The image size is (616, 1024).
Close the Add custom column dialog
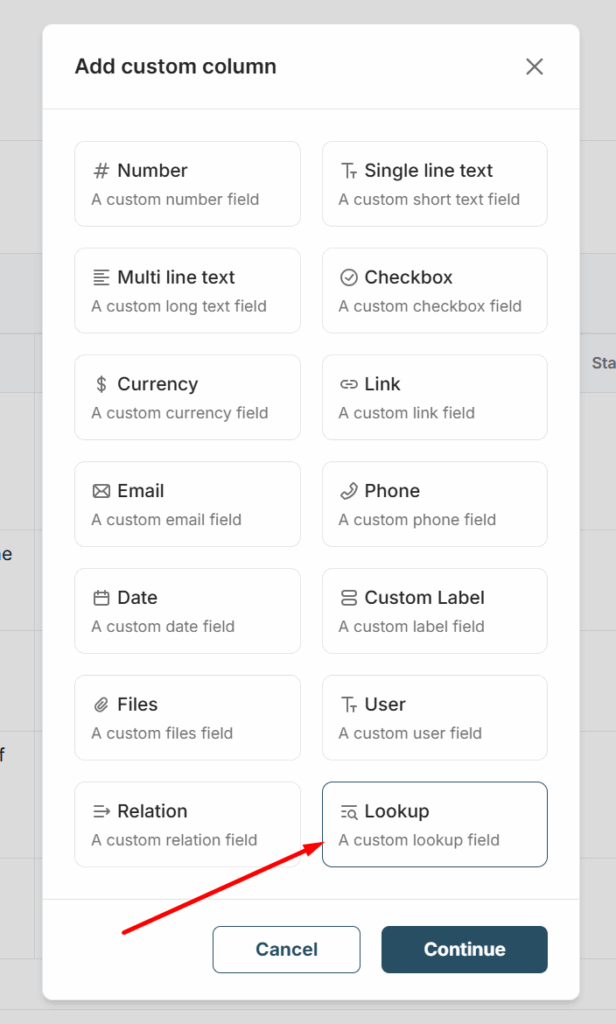tap(534, 67)
